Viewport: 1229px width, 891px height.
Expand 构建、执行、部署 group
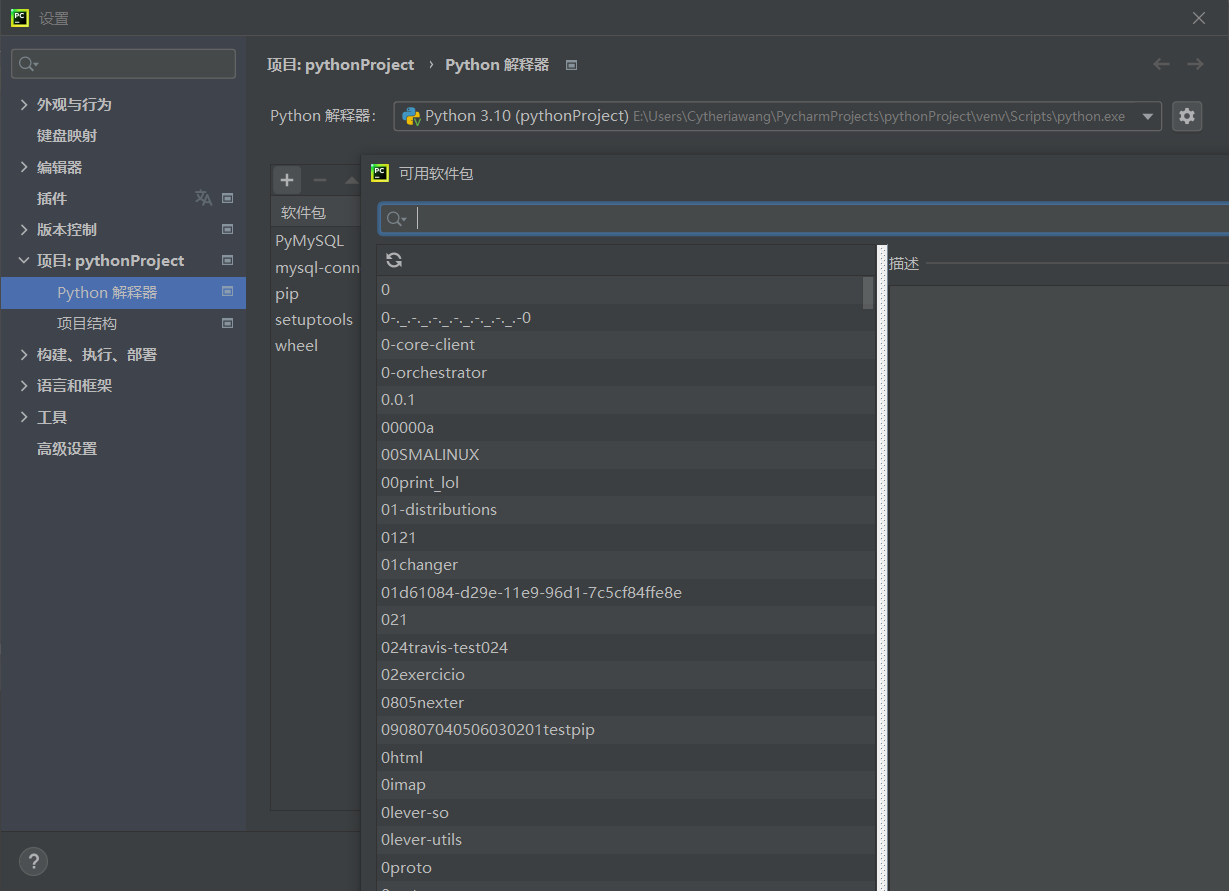pos(24,354)
